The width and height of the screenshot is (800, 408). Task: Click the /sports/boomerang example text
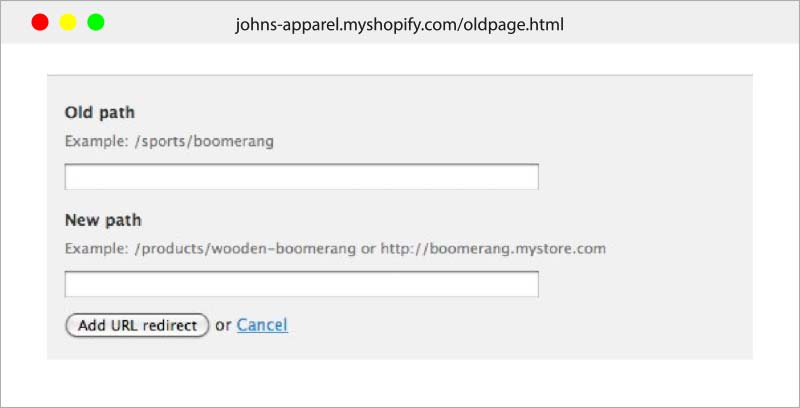[204, 142]
